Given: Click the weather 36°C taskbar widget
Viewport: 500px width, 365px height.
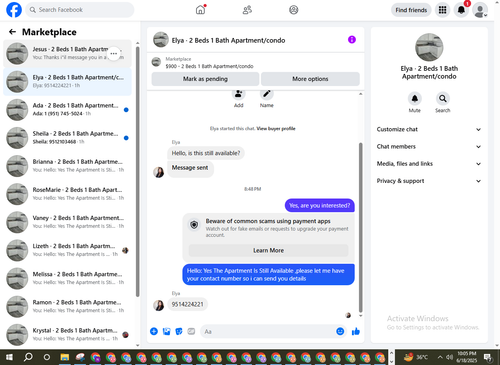Looking at the screenshot, I should [x=416, y=357].
